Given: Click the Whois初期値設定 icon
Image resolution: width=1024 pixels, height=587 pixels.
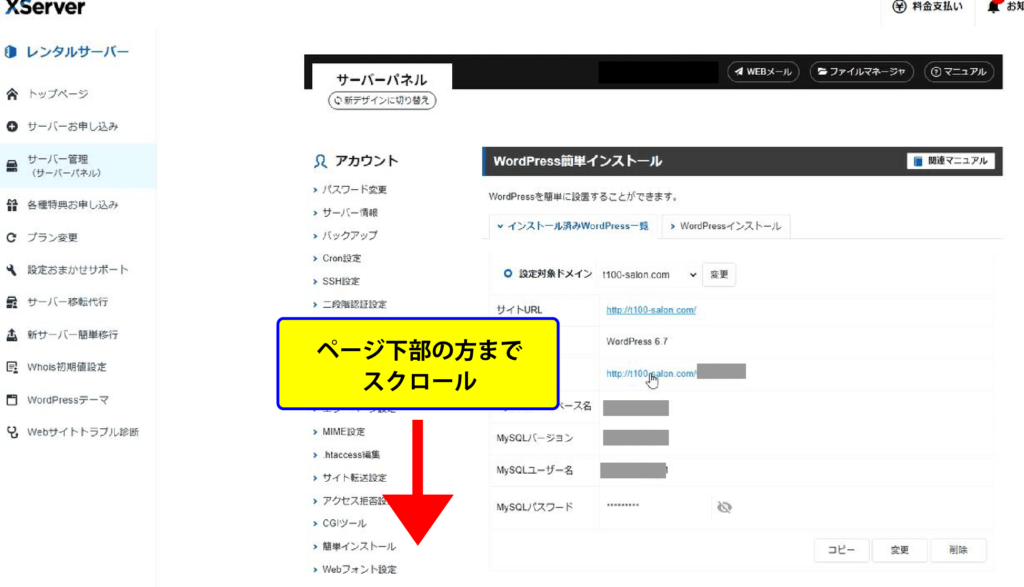Looking at the screenshot, I should coord(12,367).
